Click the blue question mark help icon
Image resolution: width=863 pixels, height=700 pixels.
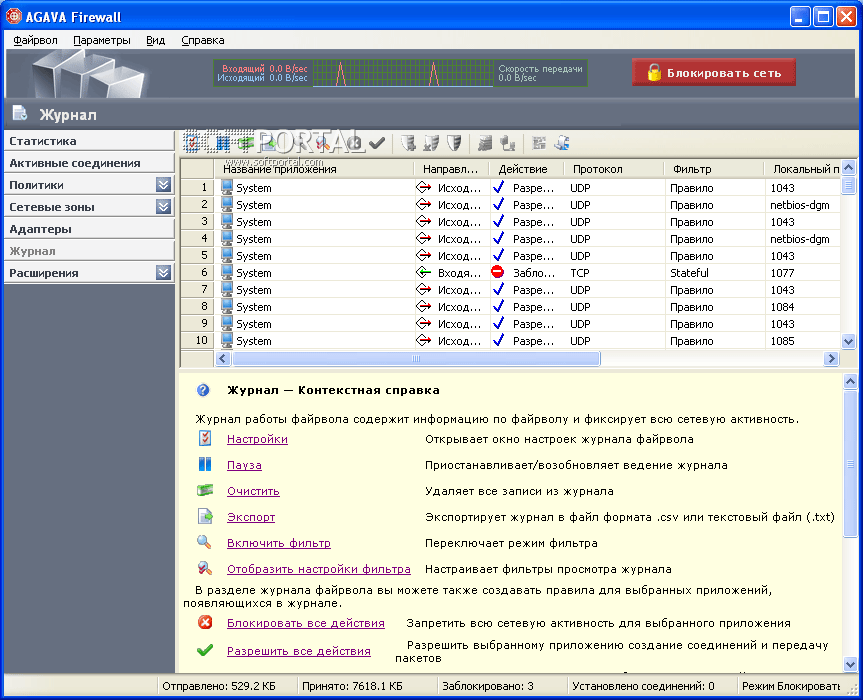204,390
